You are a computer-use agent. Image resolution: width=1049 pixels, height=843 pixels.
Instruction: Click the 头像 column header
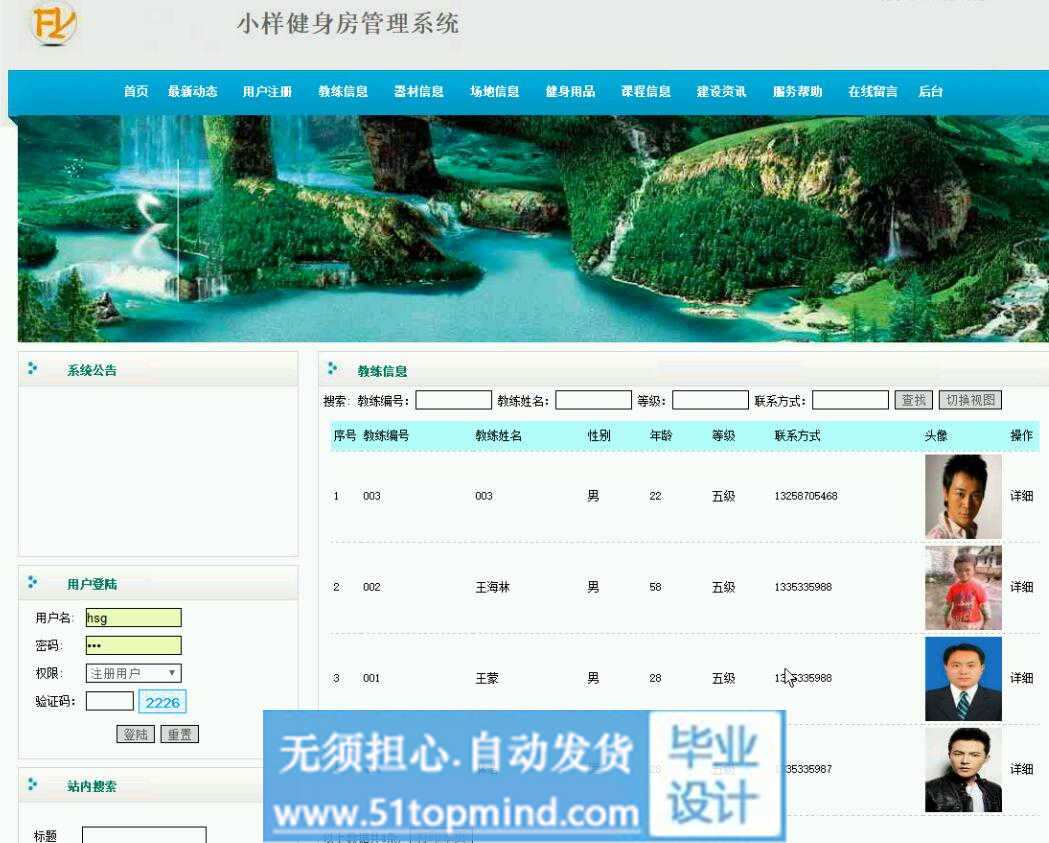[x=936, y=436]
